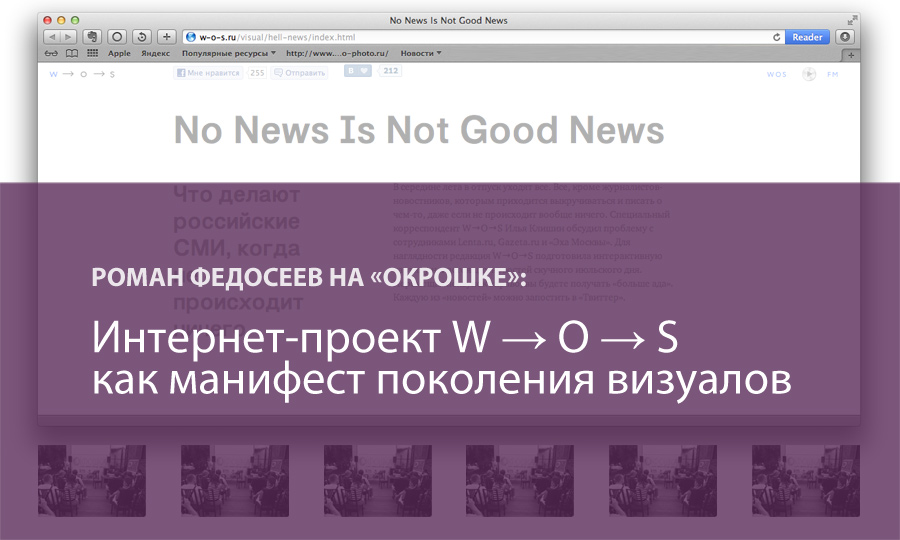The image size is (900, 540).
Task: Click the VK like count 212
Action: 391,71
